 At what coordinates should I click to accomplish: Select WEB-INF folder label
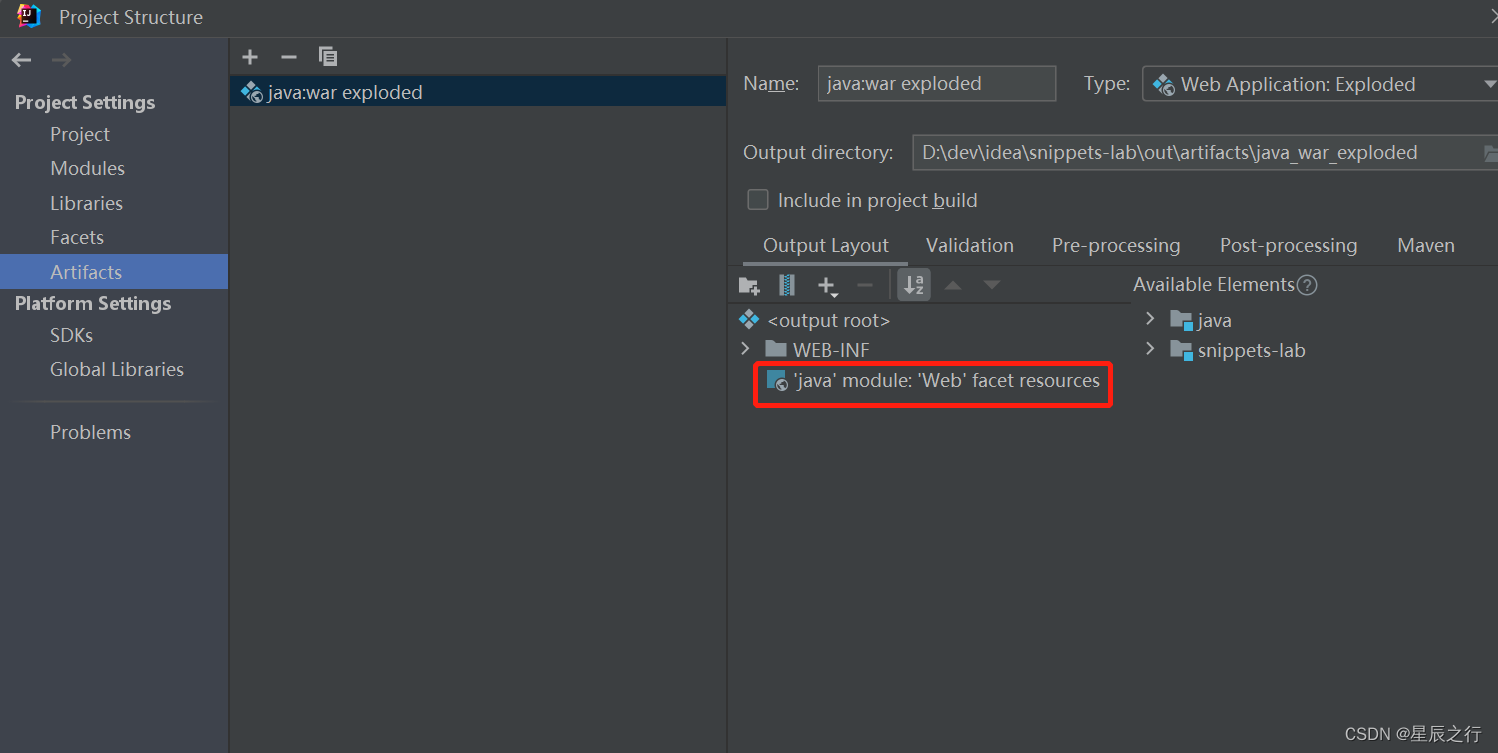831,350
